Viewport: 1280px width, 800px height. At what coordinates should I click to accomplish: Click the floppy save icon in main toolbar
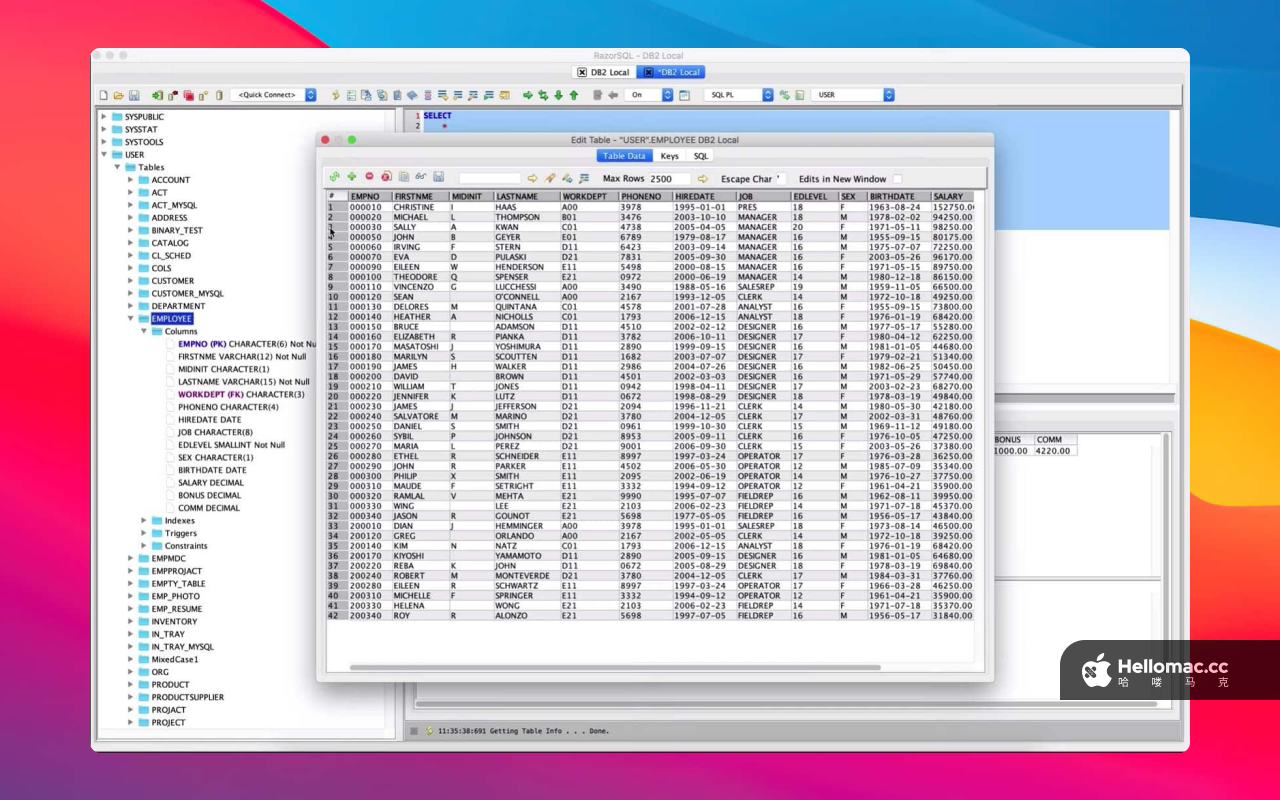pyautogui.click(x=134, y=95)
